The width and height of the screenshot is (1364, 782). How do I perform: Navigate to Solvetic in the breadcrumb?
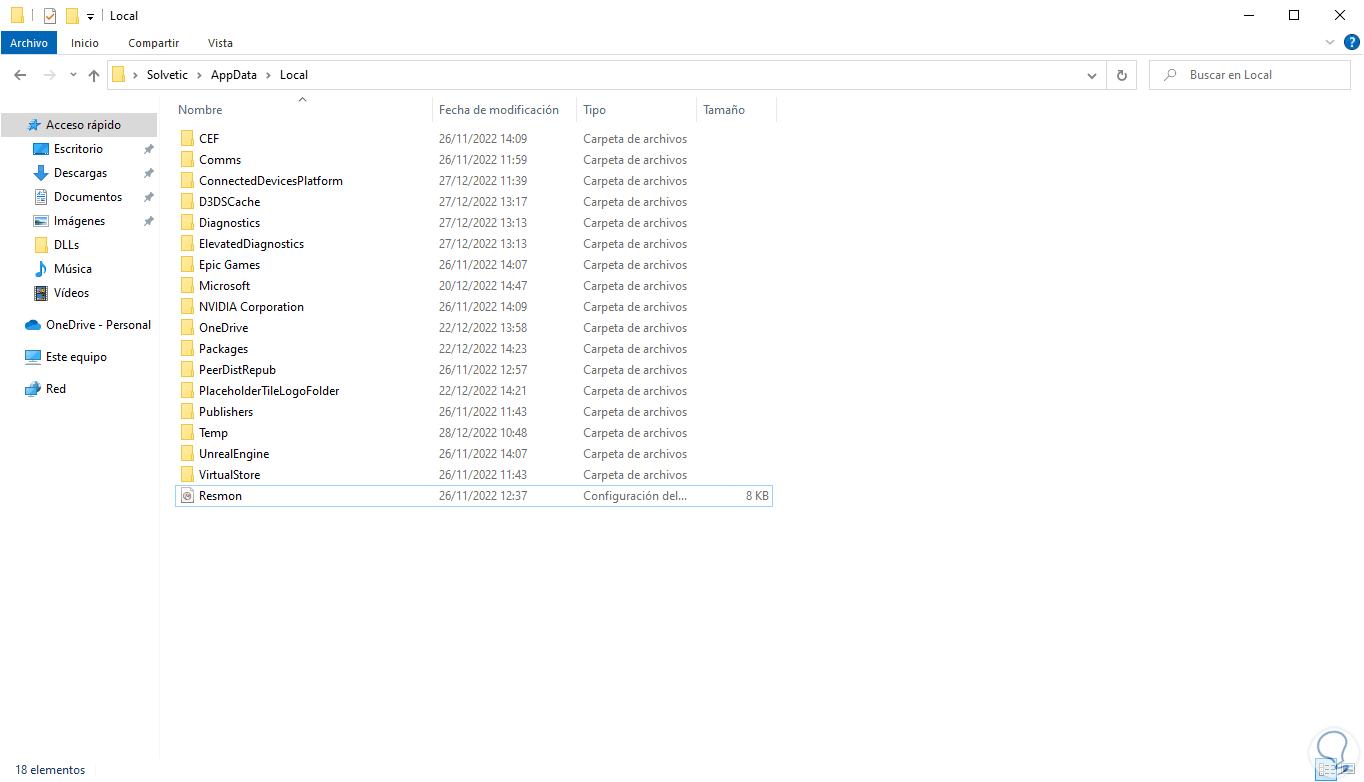[x=167, y=75]
